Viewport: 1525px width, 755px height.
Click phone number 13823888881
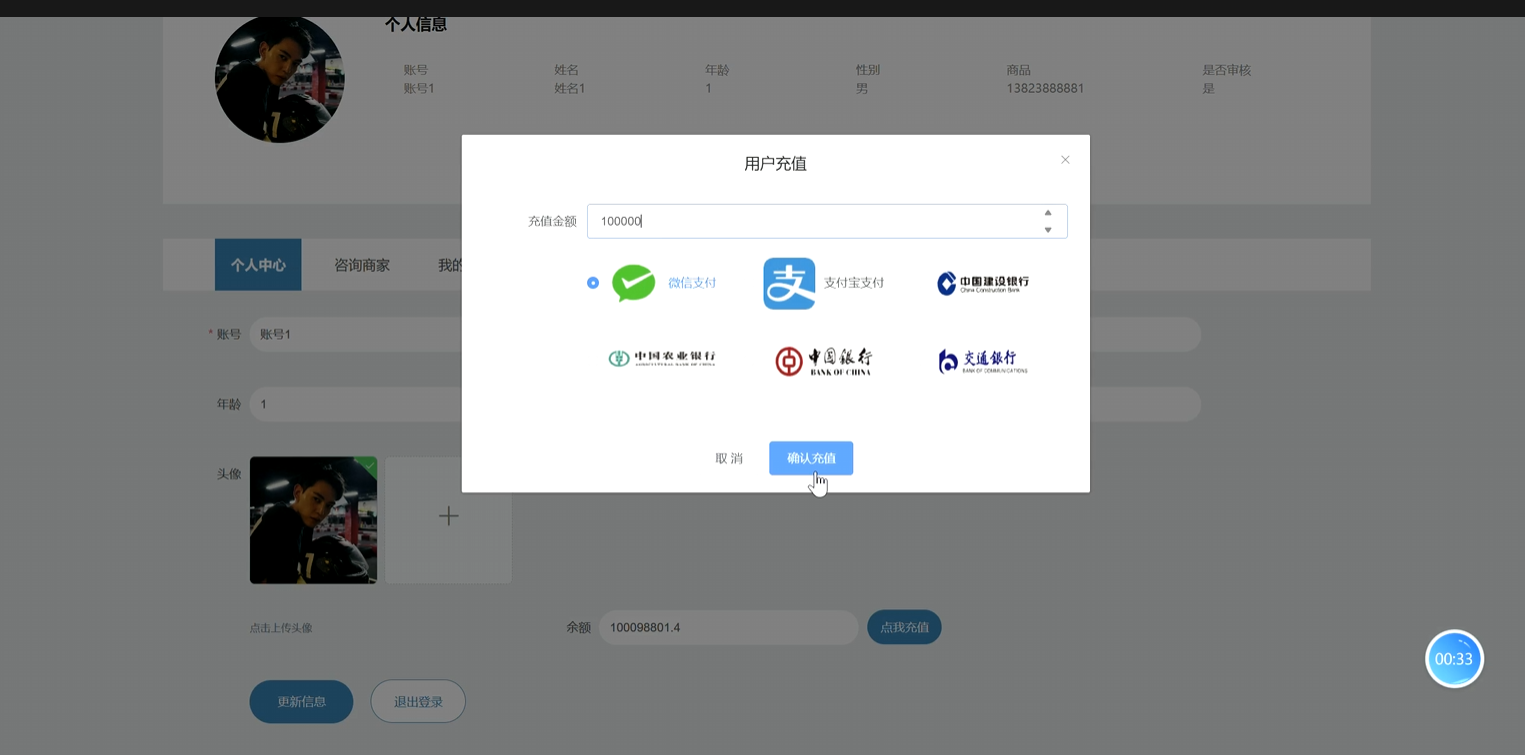coord(1045,88)
